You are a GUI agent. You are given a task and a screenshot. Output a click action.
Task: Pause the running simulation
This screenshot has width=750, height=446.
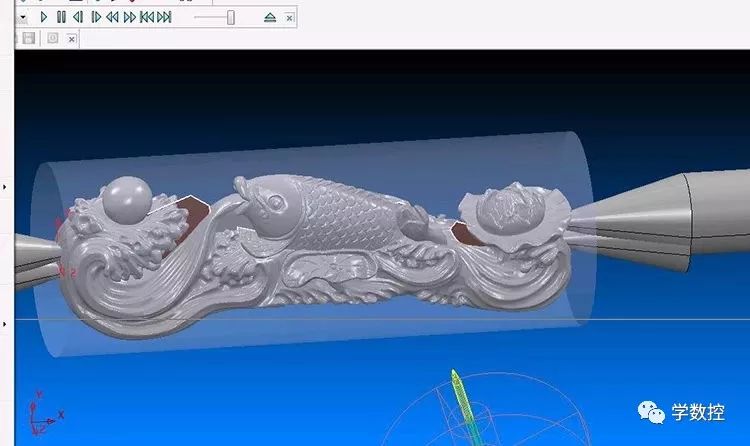(61, 17)
